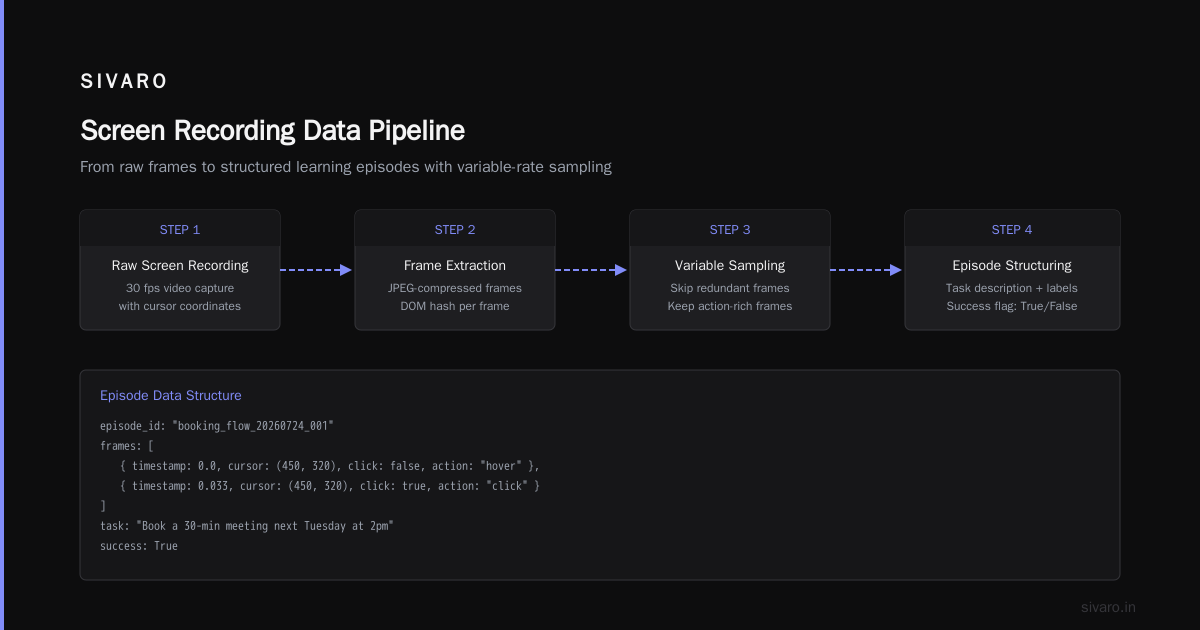Click the SIVARO logo text

(124, 82)
